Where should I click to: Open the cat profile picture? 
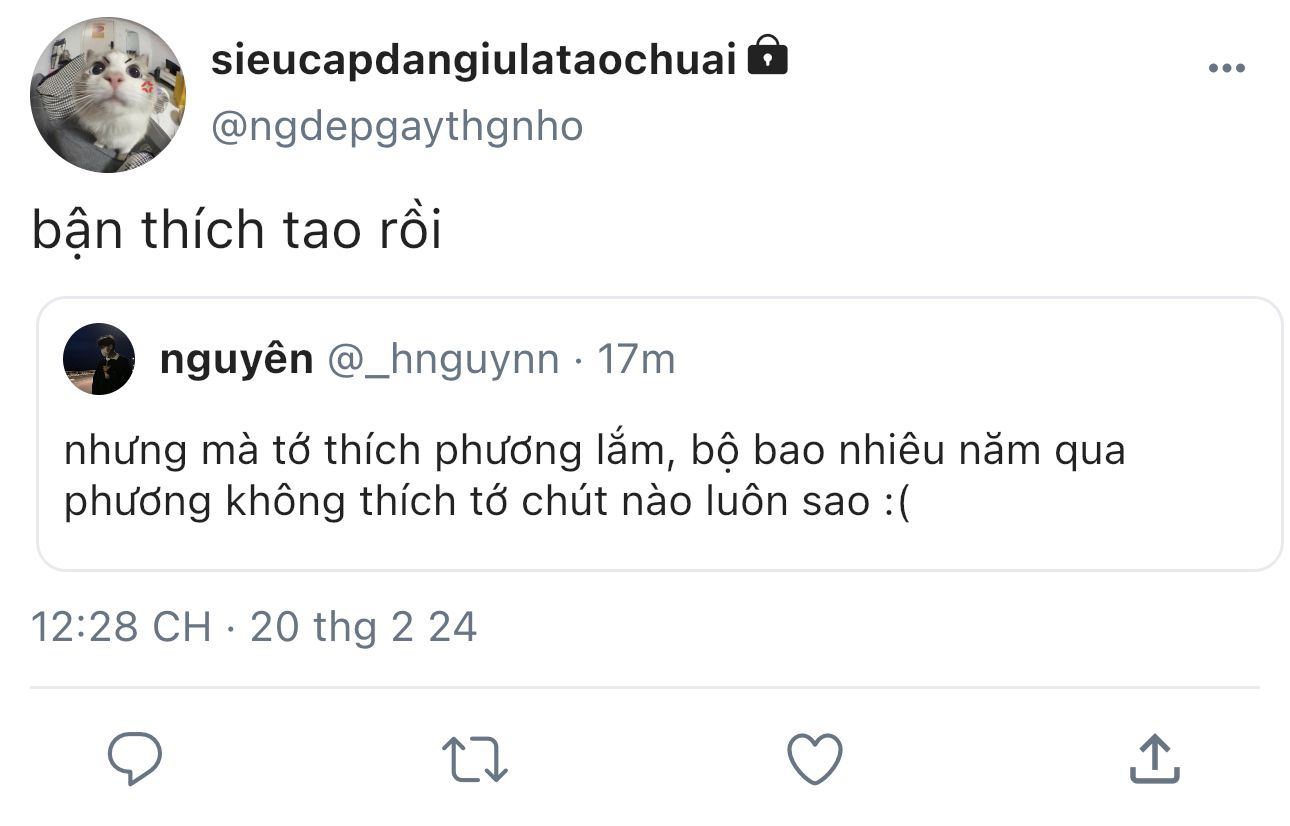(x=108, y=95)
